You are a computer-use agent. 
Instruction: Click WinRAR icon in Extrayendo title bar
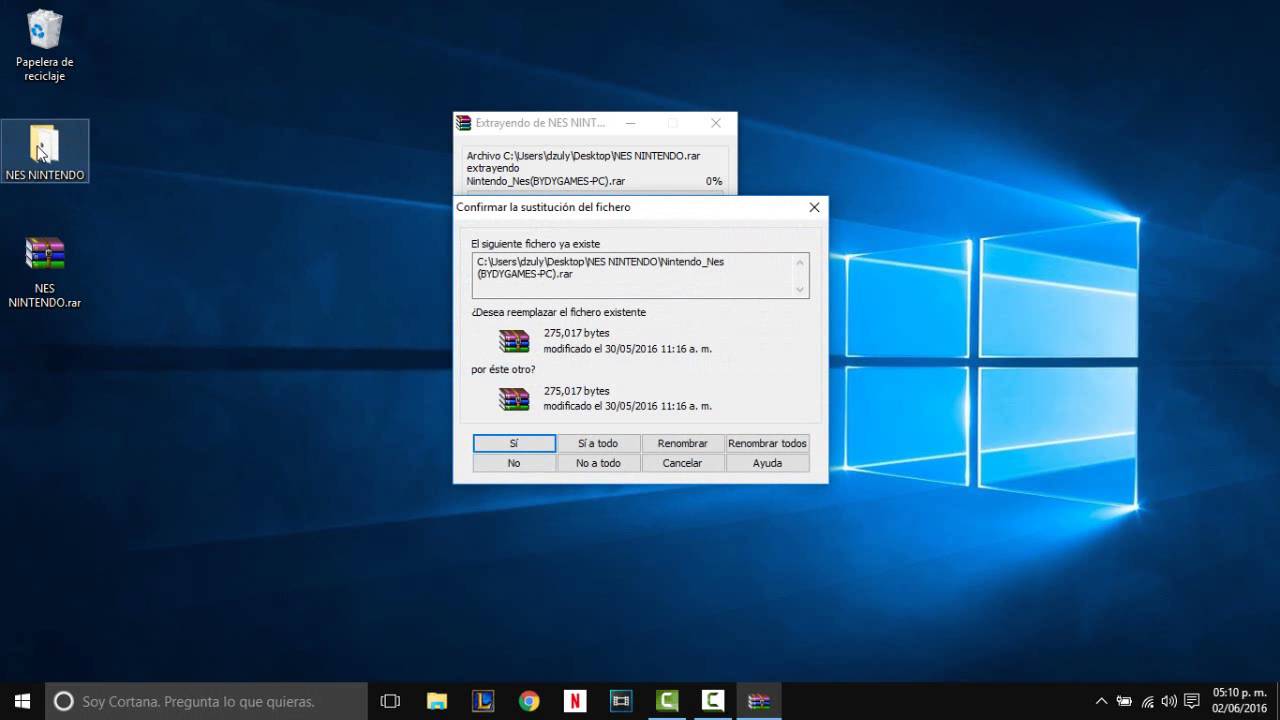point(464,123)
